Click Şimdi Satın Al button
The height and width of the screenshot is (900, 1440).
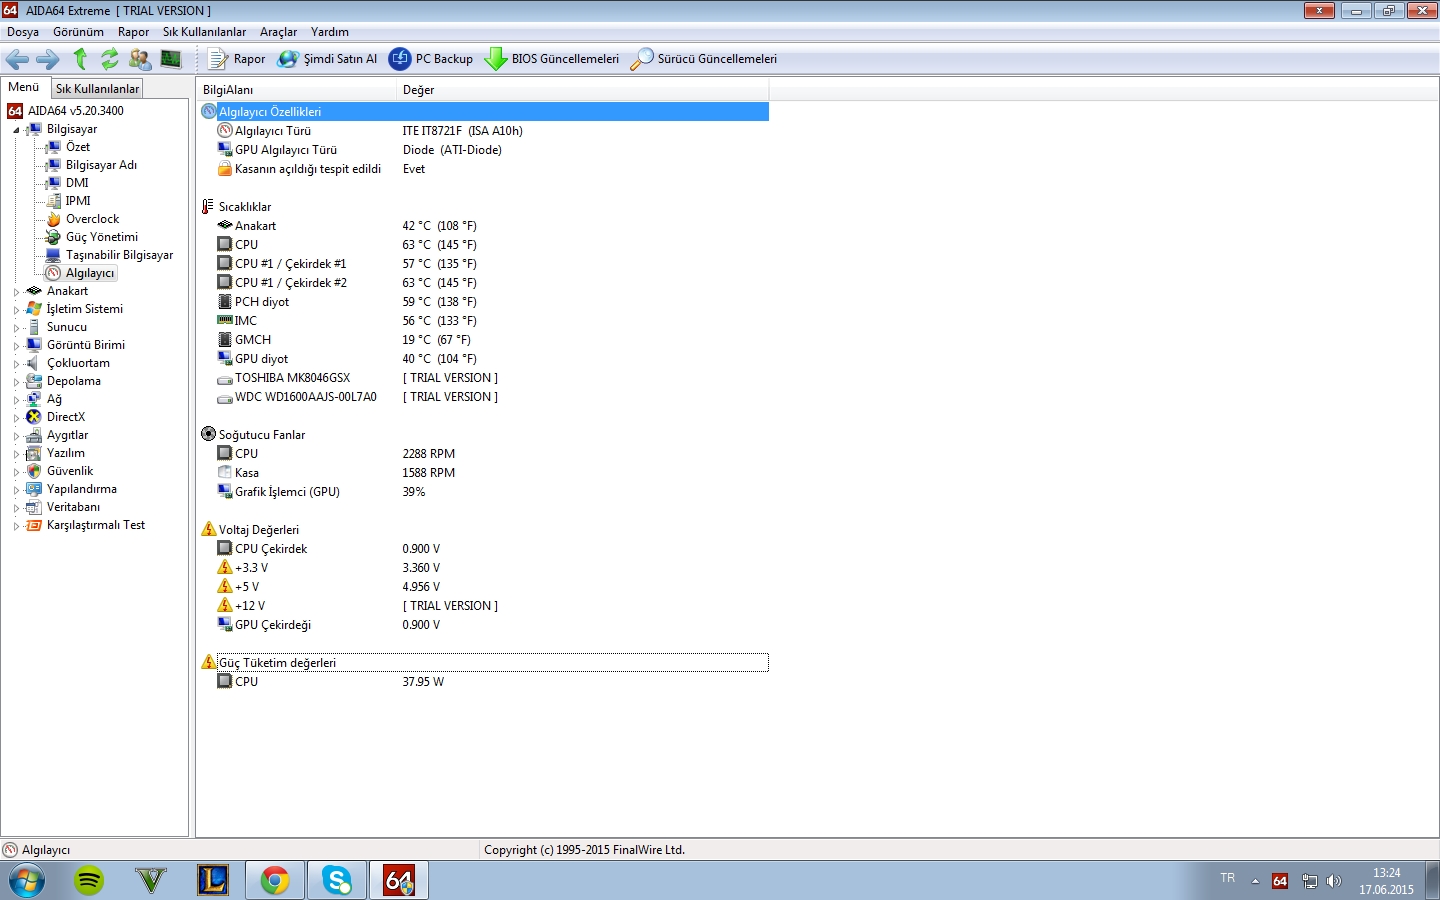click(327, 59)
